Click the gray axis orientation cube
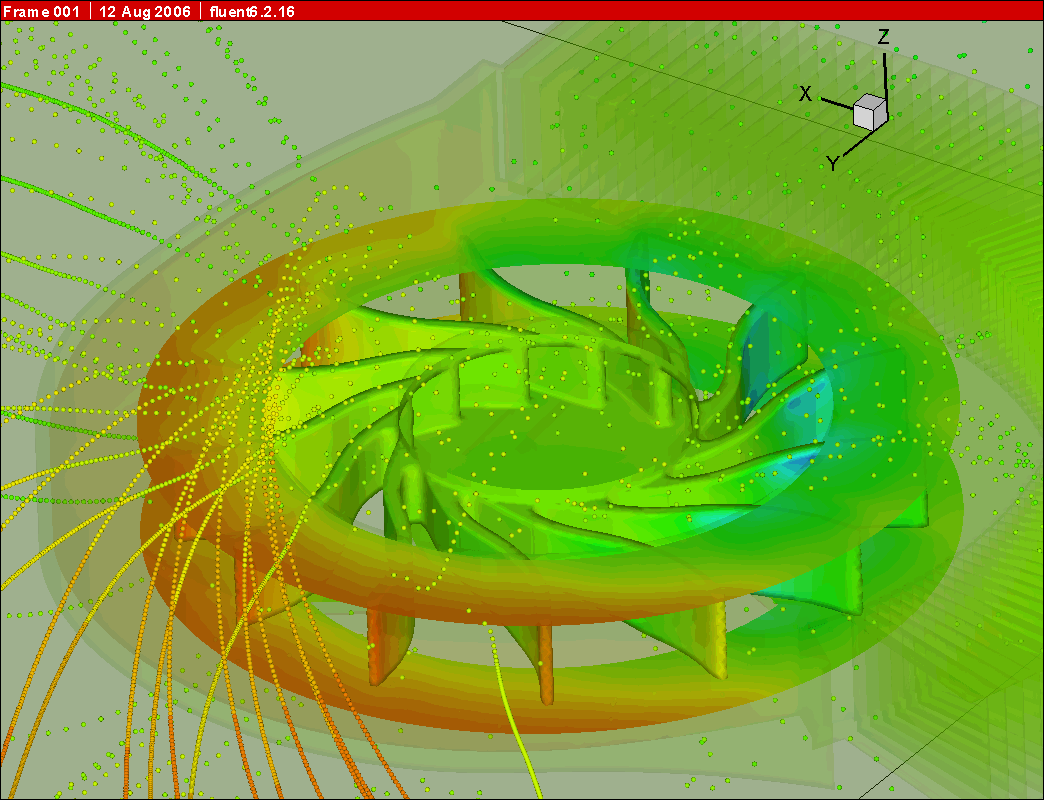 click(x=870, y=112)
